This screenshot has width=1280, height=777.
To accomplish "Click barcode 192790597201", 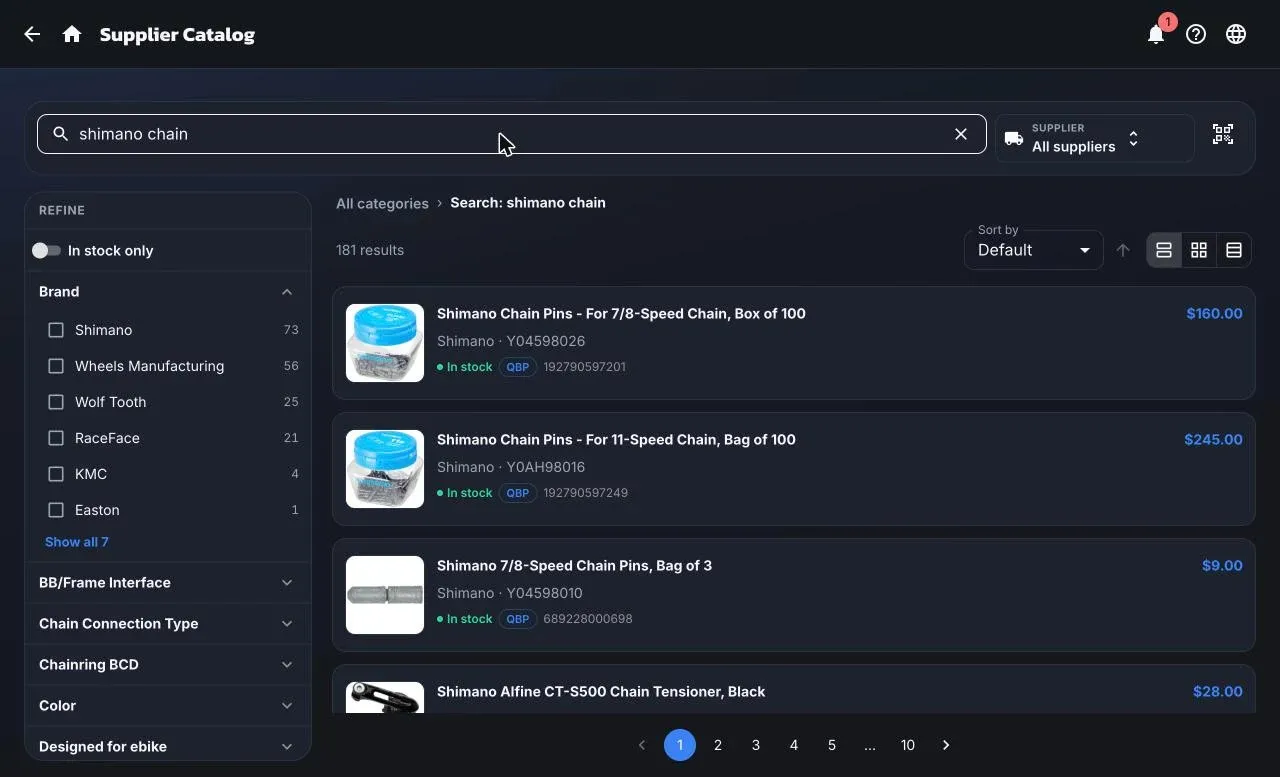I will point(584,367).
